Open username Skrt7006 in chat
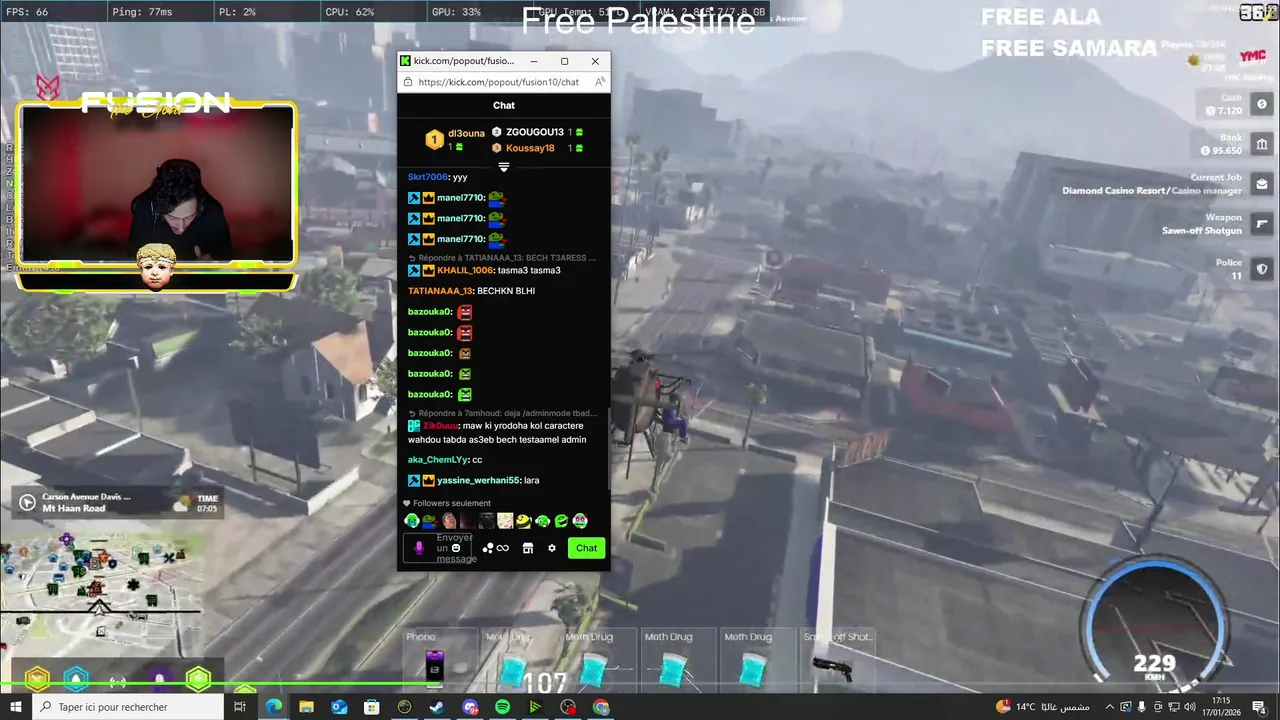 pos(428,177)
